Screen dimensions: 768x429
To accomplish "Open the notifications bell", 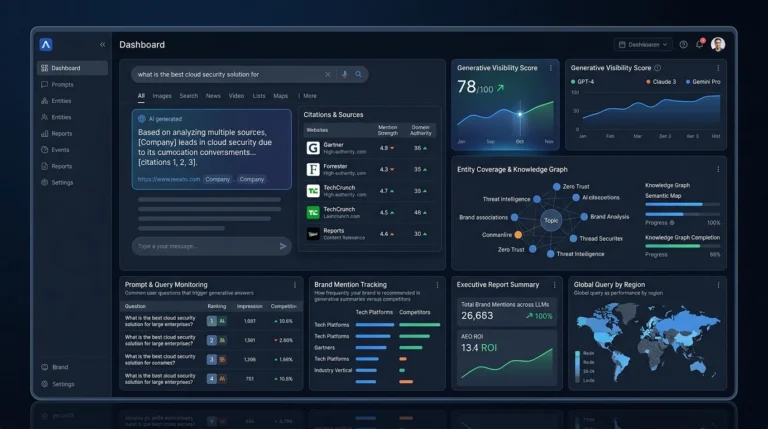I will 700,44.
